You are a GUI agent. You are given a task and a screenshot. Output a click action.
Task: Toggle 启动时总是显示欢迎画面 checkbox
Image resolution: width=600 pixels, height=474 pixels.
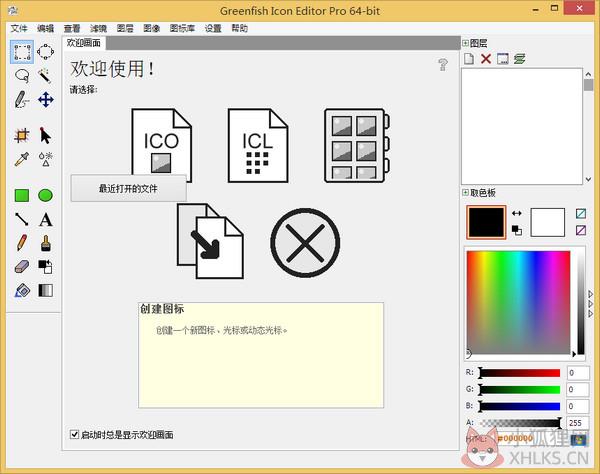(75, 434)
